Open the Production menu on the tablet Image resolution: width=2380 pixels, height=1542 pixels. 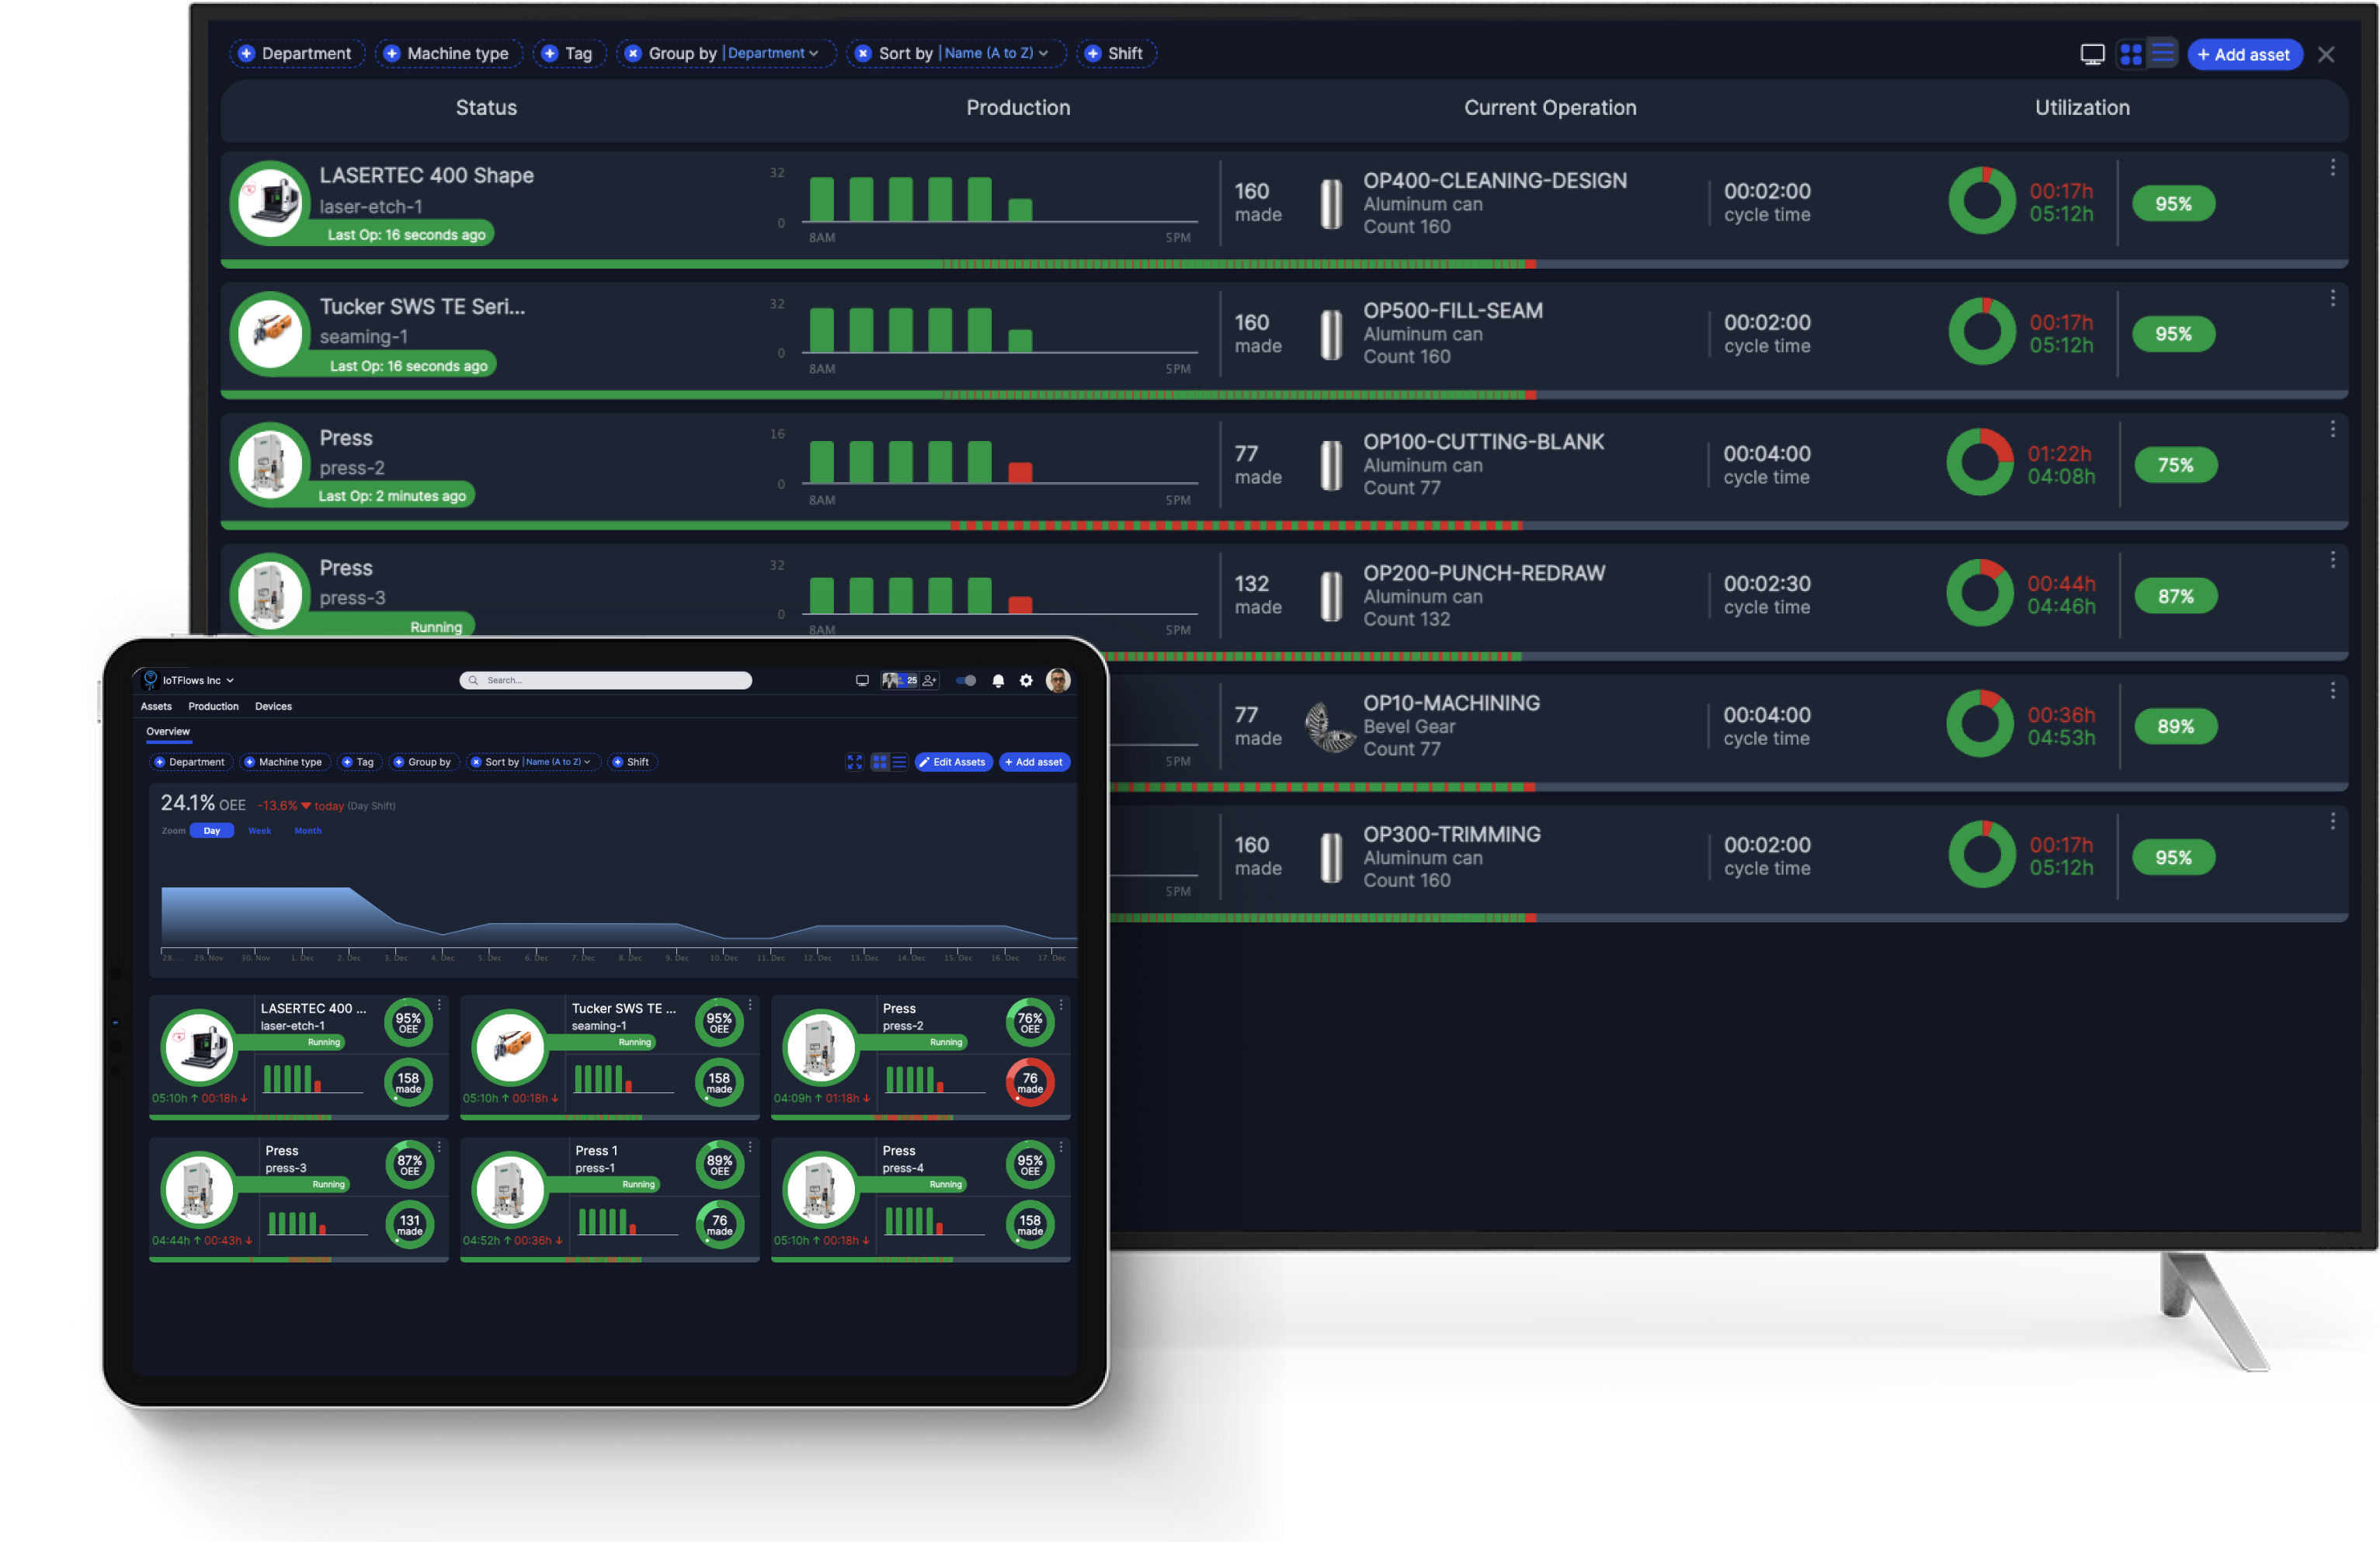click(x=214, y=707)
